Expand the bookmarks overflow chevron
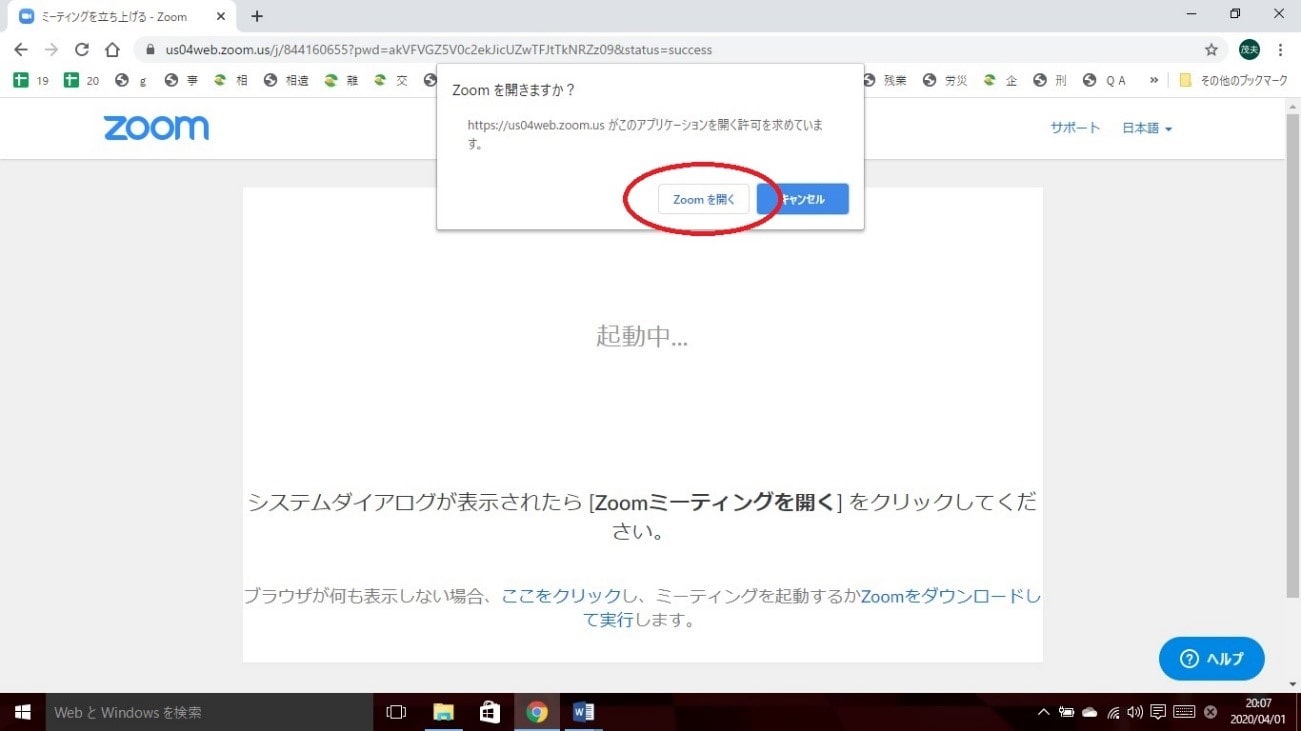This screenshot has height=731, width=1301. pyautogui.click(x=1154, y=81)
